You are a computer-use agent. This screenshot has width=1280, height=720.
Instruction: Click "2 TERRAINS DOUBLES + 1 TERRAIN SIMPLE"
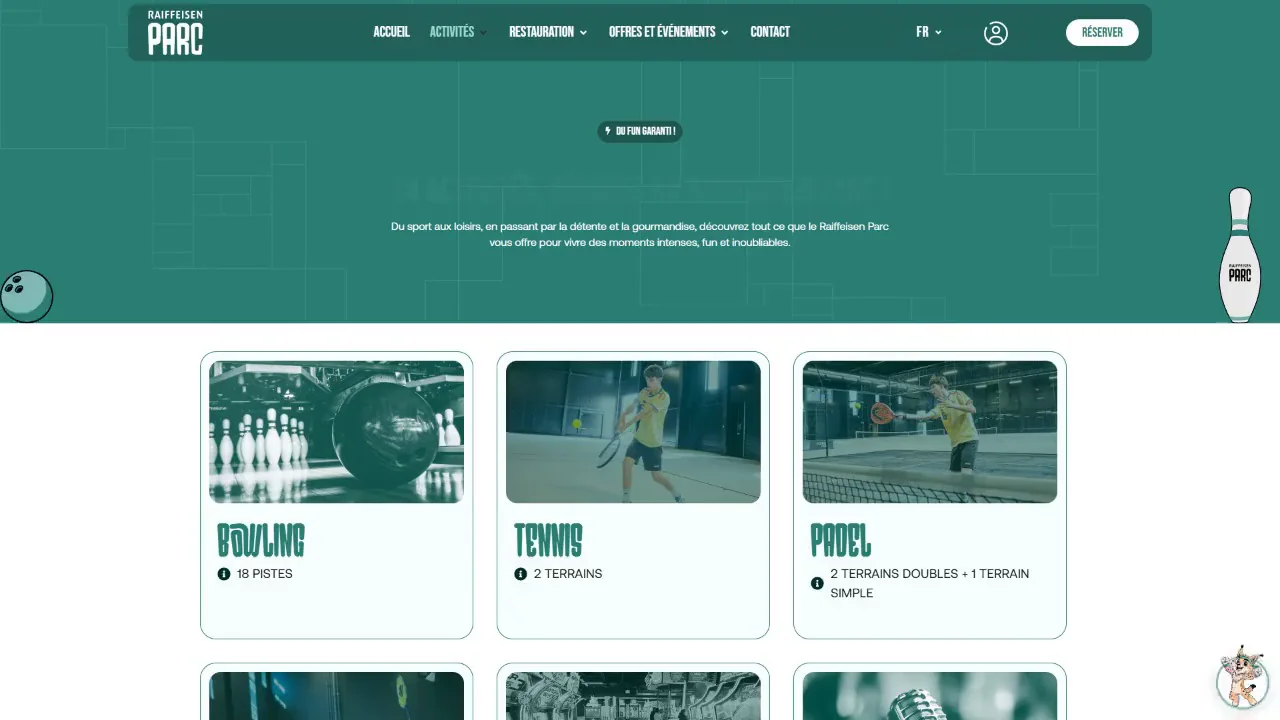click(930, 583)
